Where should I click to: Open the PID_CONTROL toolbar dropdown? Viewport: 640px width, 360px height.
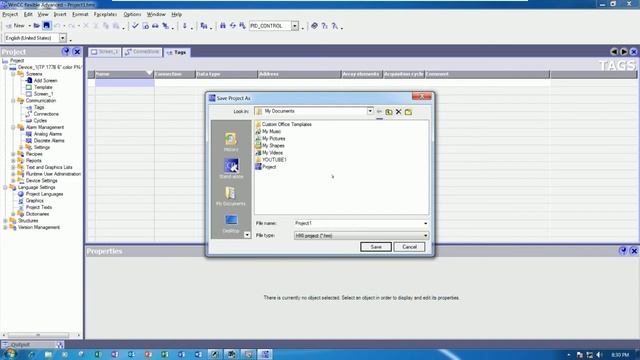coord(295,26)
